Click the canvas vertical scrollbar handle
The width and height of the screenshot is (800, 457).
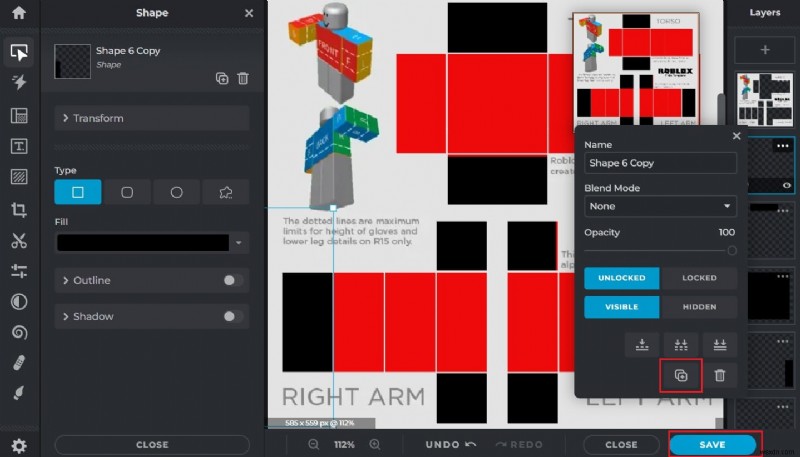click(721, 109)
